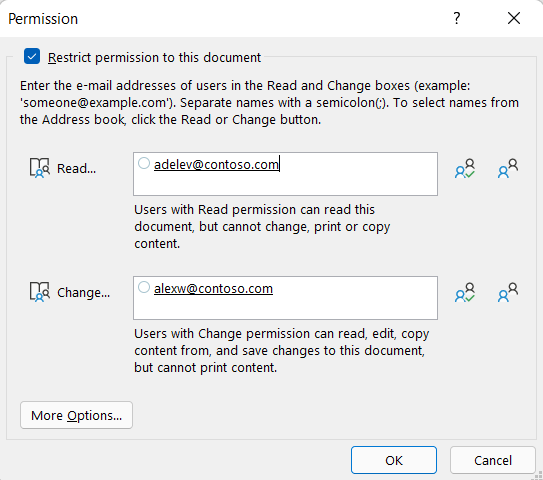Select the circle beside alexw@contoso.com
This screenshot has height=480, width=543.
(144, 287)
